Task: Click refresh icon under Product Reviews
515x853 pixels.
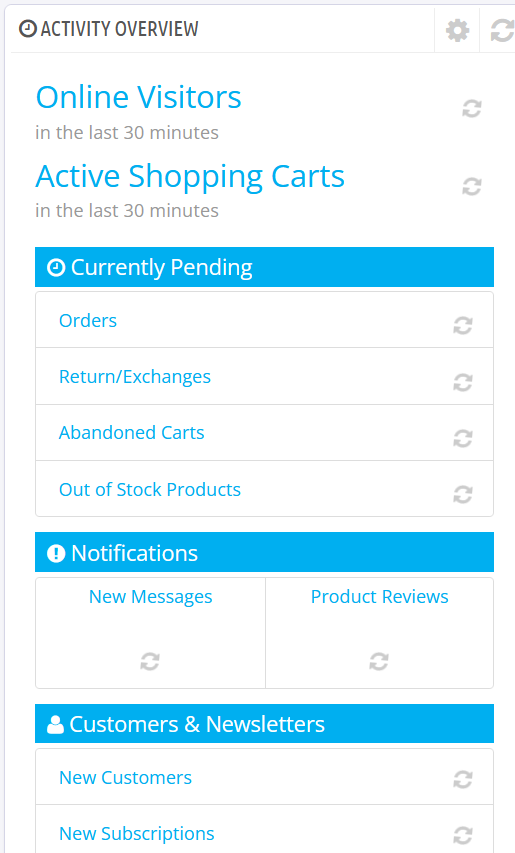Action: point(379,662)
